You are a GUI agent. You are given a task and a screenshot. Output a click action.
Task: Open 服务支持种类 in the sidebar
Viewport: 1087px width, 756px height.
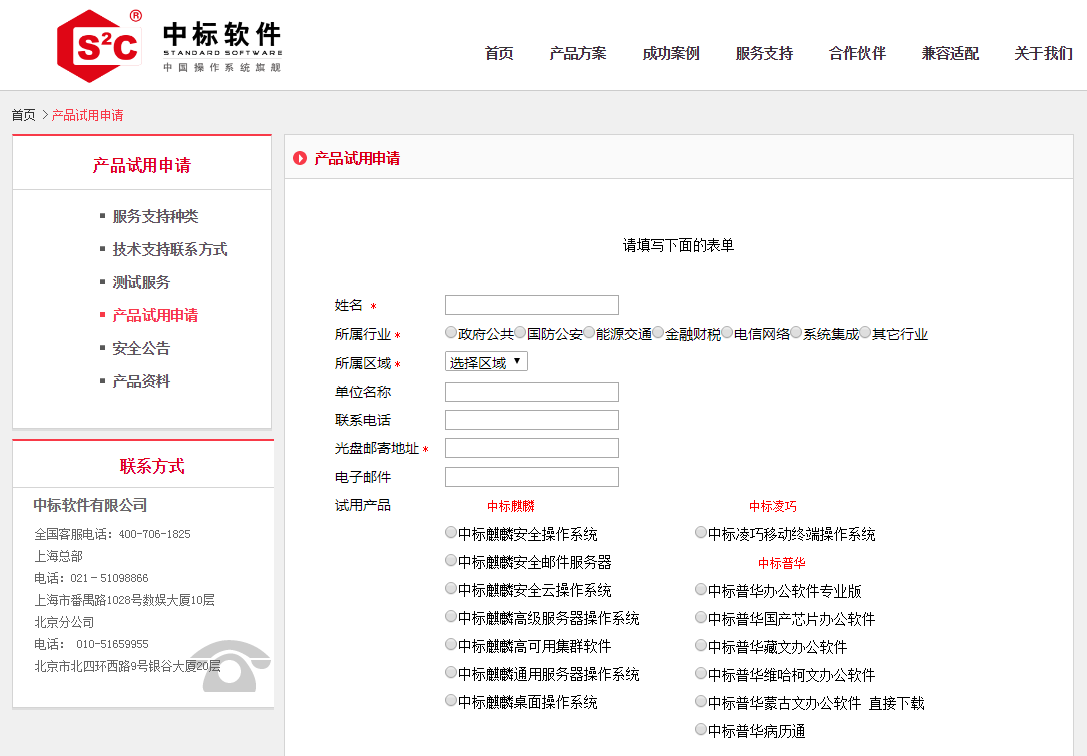(155, 216)
